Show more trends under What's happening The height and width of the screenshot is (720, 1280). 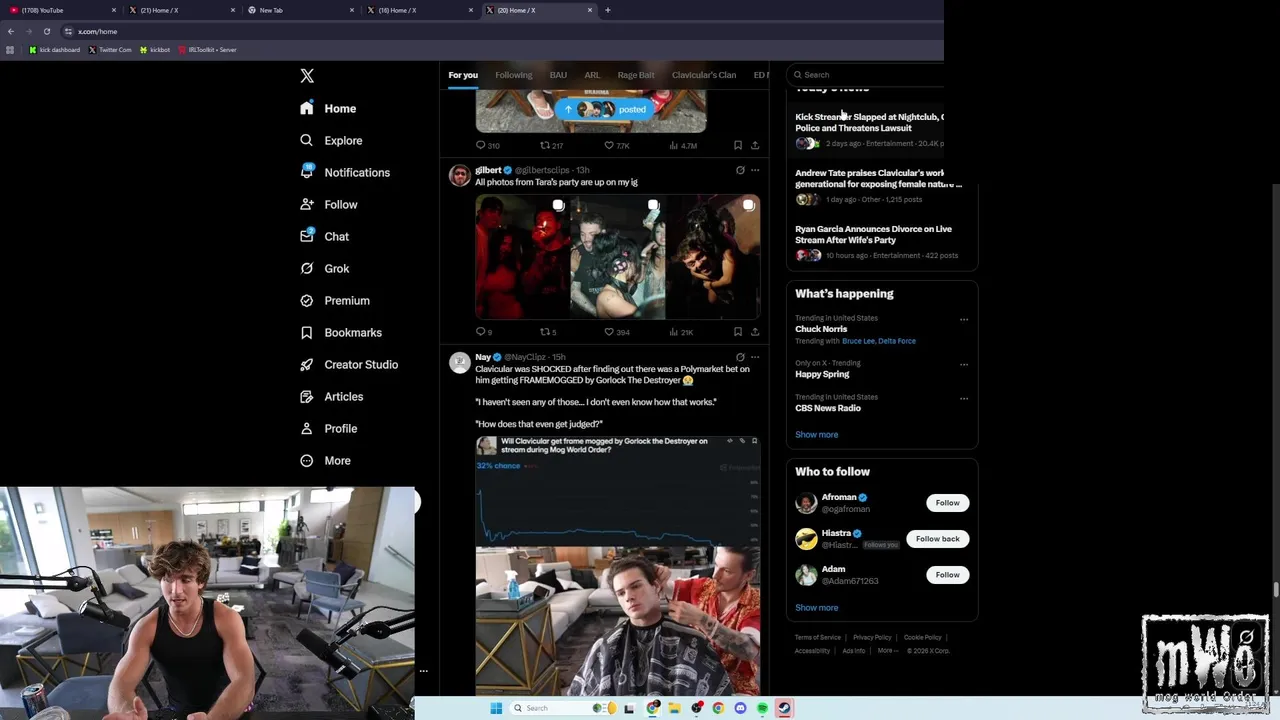pos(816,435)
